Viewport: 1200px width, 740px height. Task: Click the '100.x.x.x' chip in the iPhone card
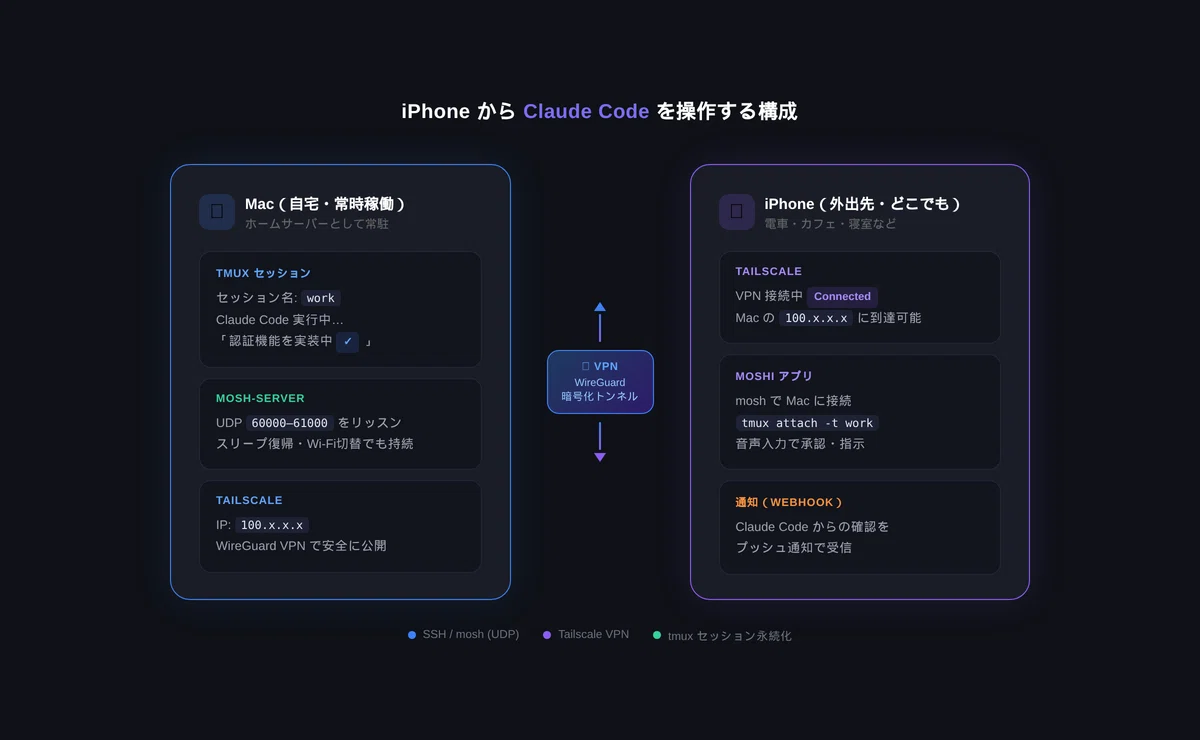816,318
